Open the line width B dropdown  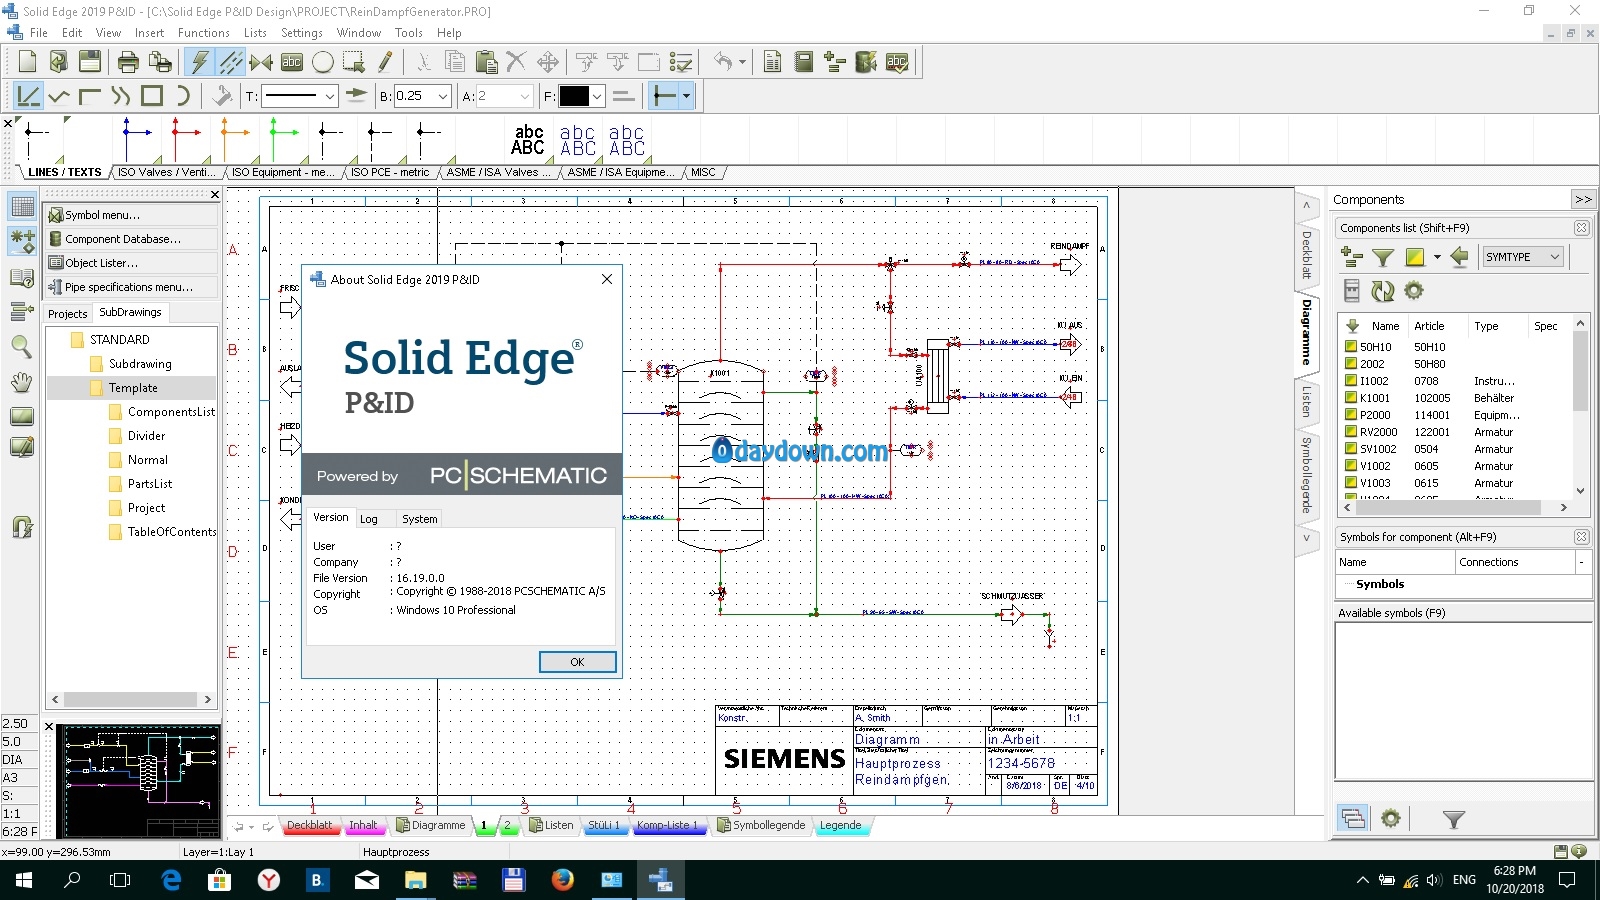(x=443, y=96)
